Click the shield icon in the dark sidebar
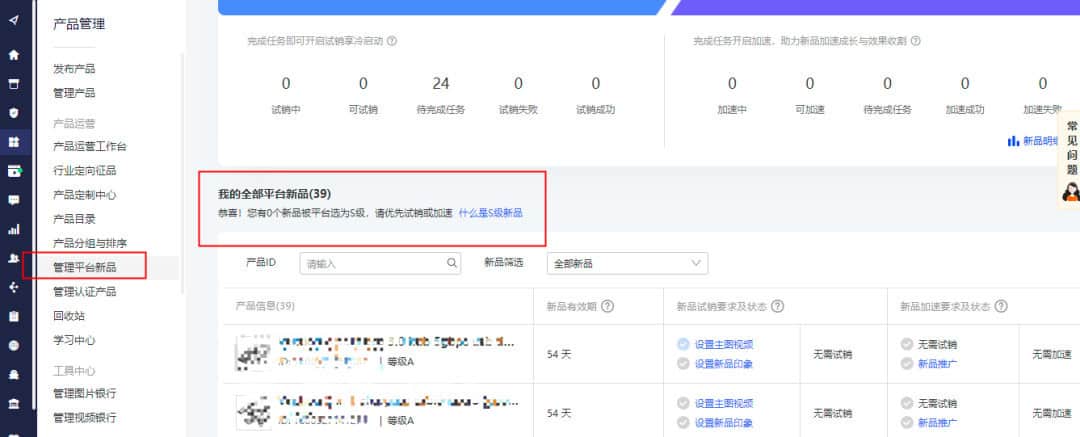The image size is (1080, 437). [x=14, y=113]
